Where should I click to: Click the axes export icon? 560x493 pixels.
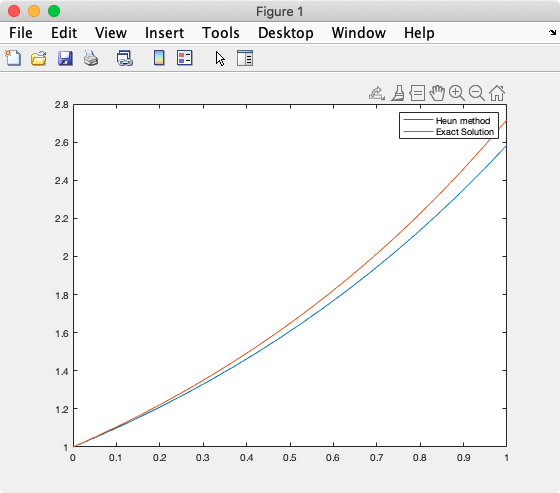click(377, 93)
